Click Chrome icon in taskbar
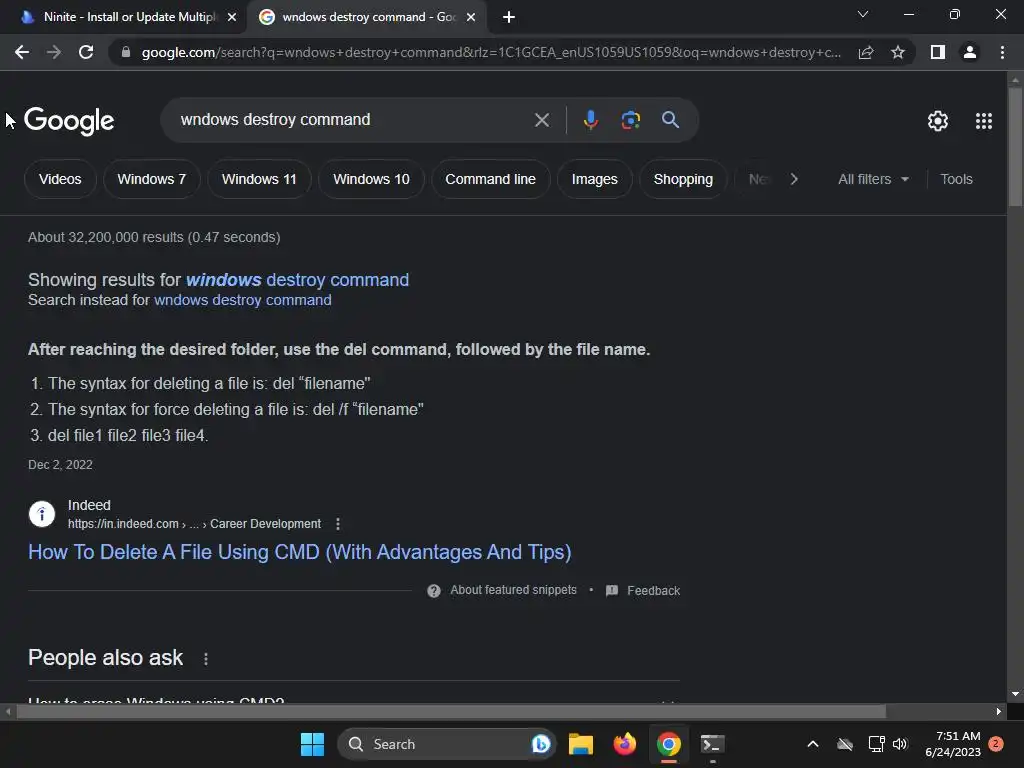 (x=668, y=744)
